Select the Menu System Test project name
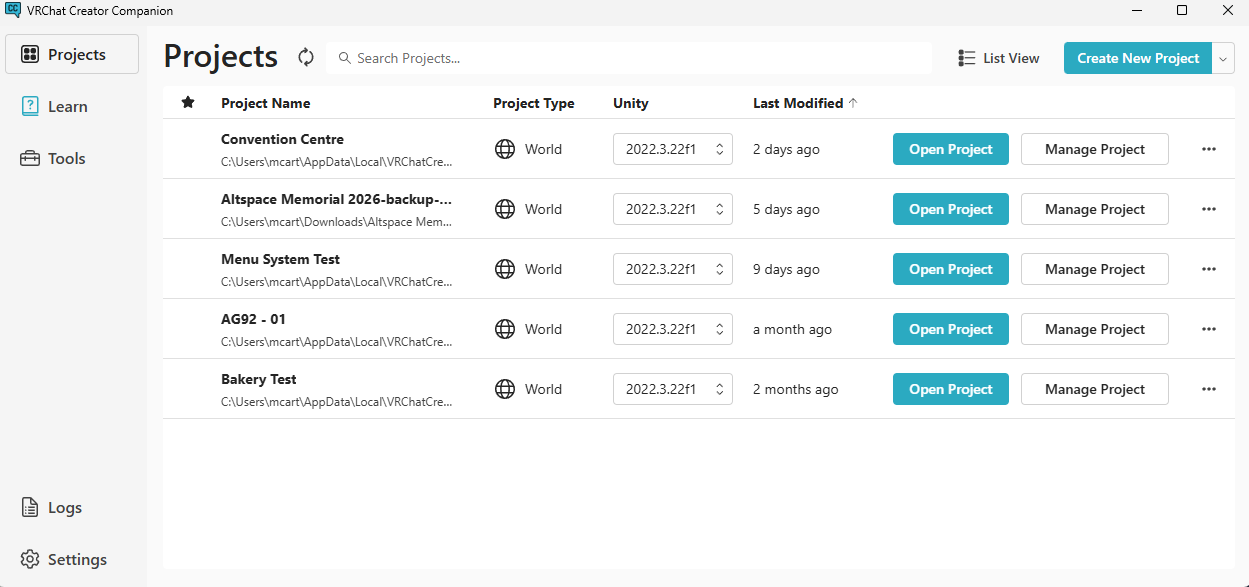 point(280,259)
